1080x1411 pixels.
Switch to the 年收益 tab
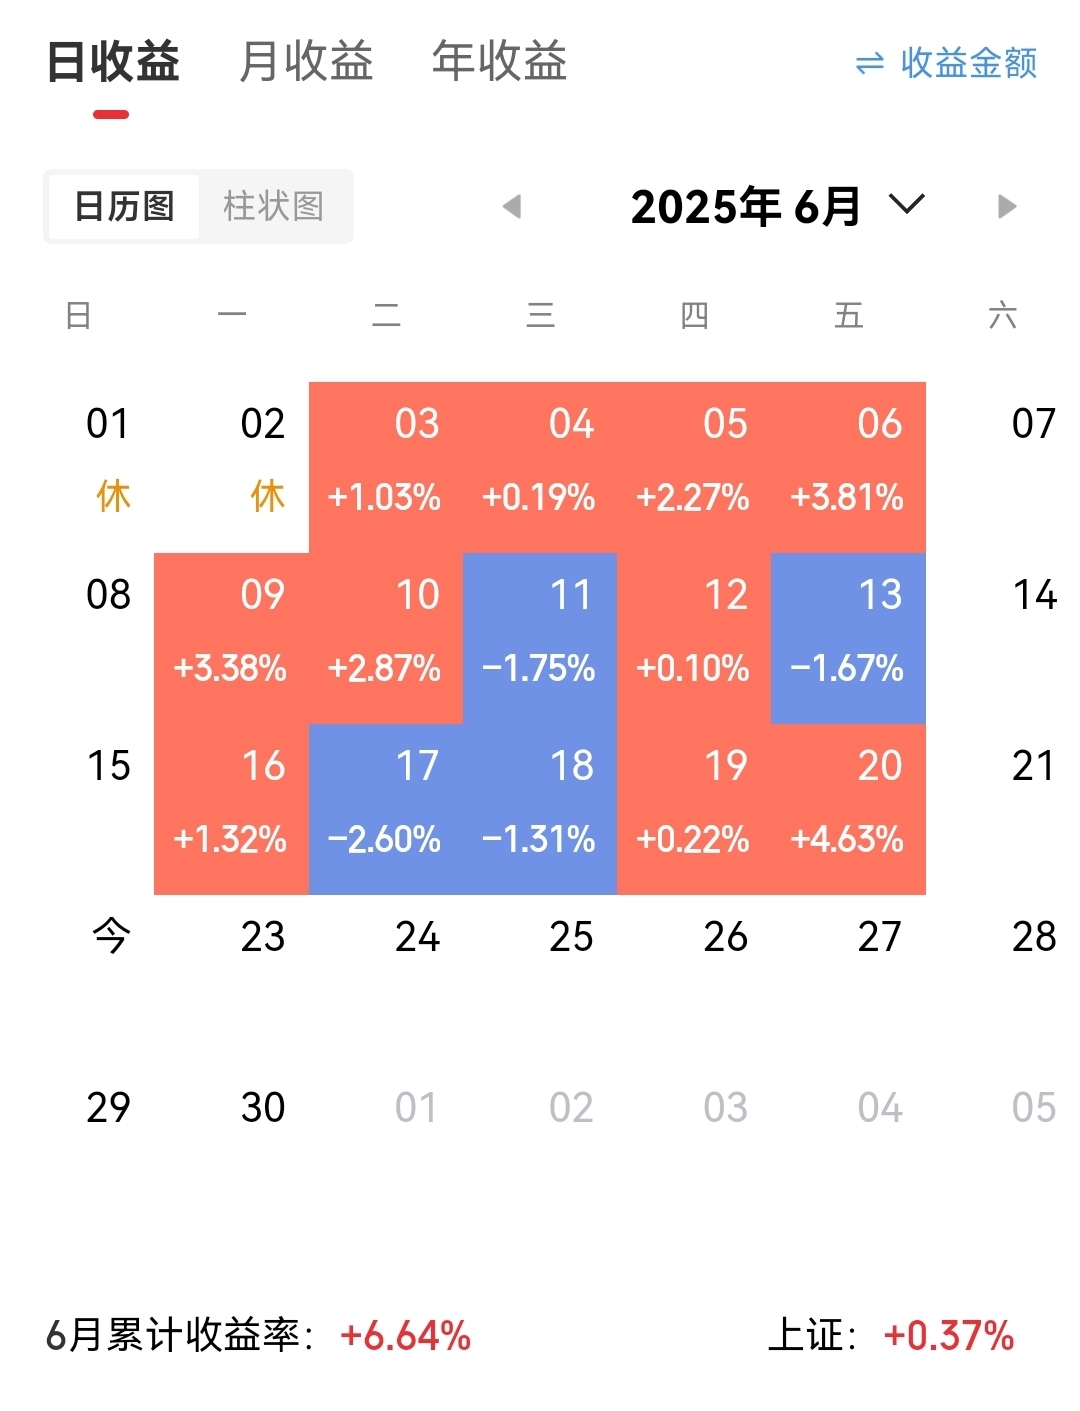(x=499, y=61)
